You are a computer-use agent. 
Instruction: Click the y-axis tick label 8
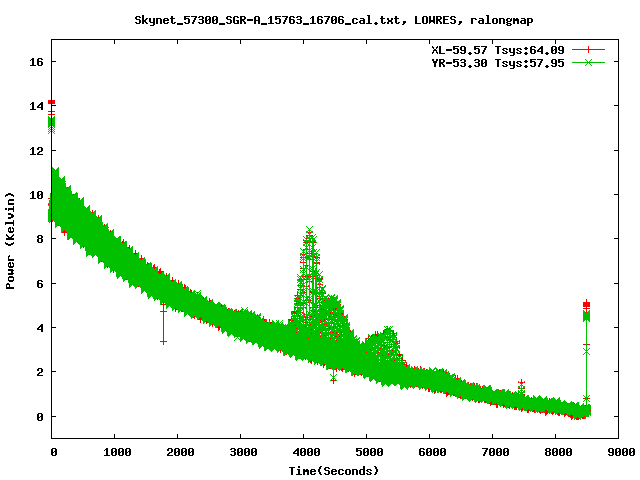(40, 239)
